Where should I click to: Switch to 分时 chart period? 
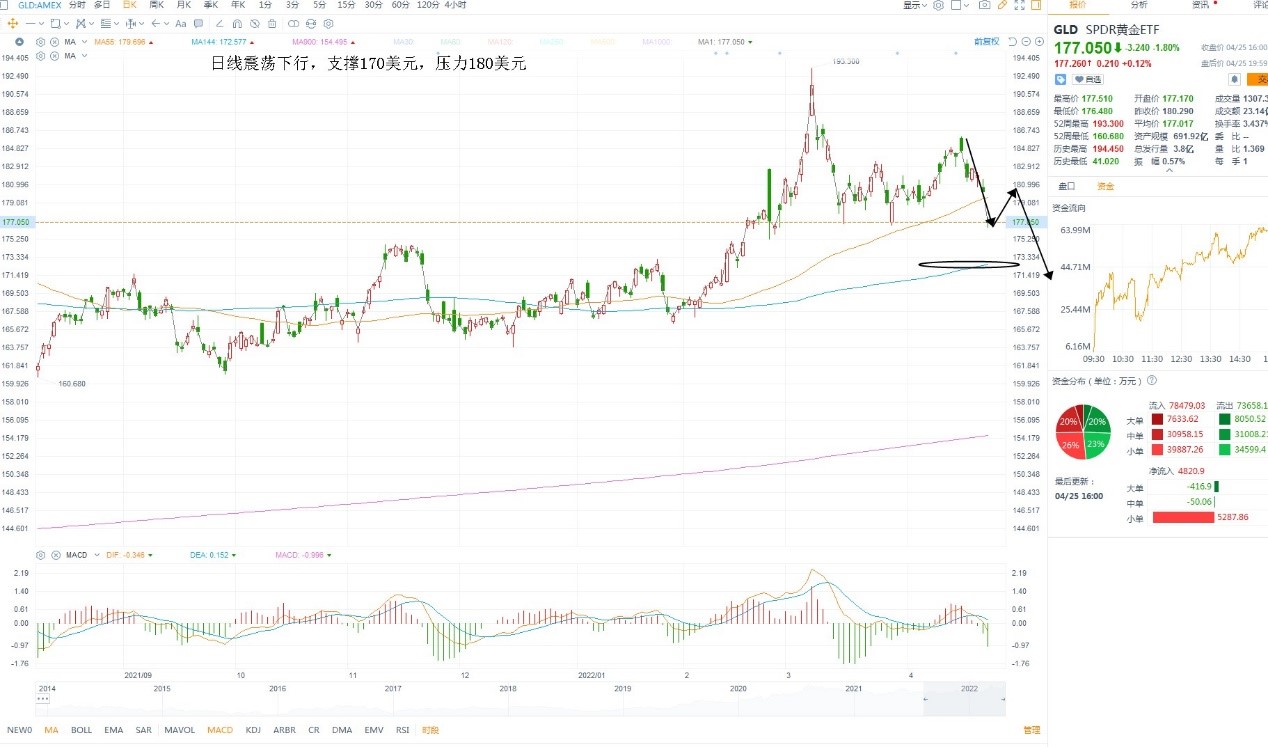coord(78,5)
